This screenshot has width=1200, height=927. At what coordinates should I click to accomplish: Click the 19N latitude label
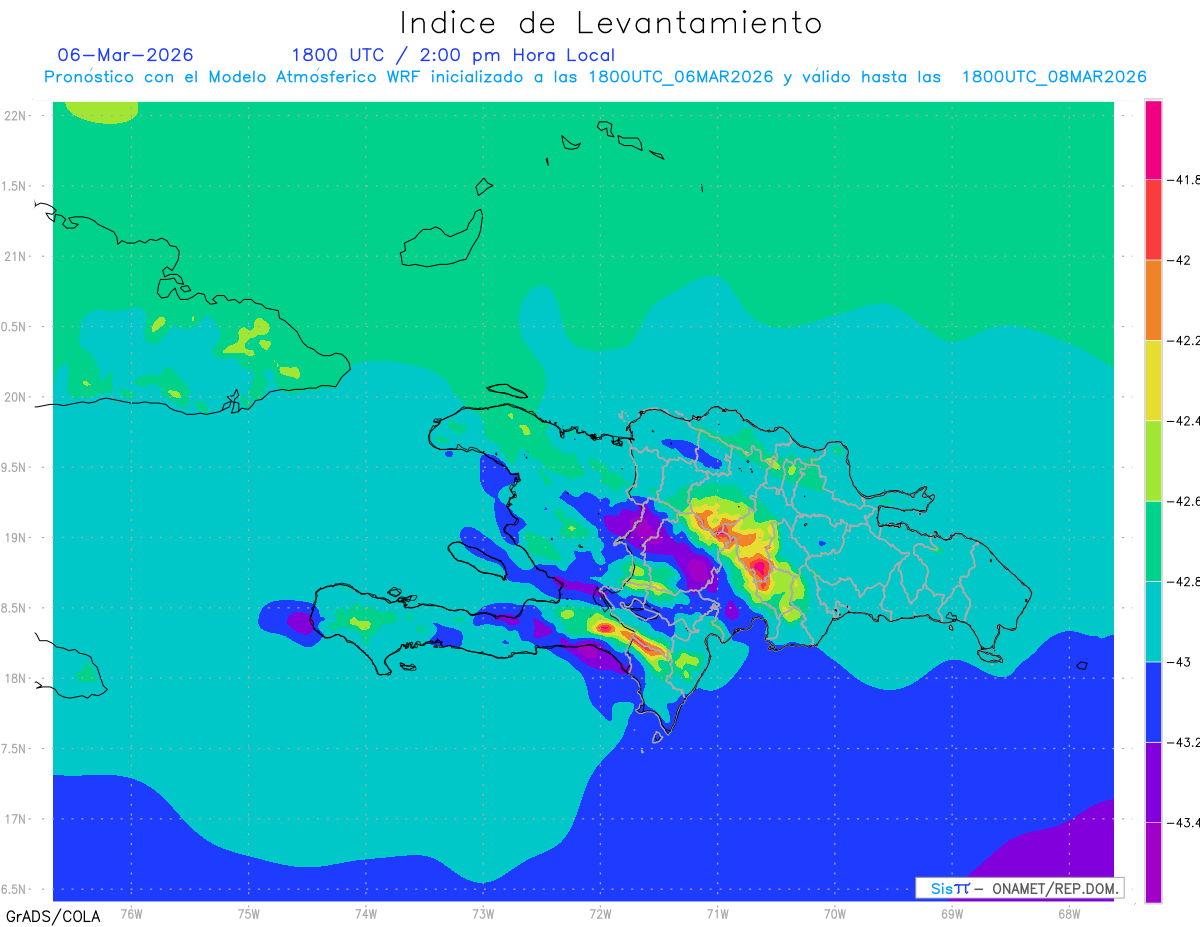pyautogui.click(x=17, y=538)
